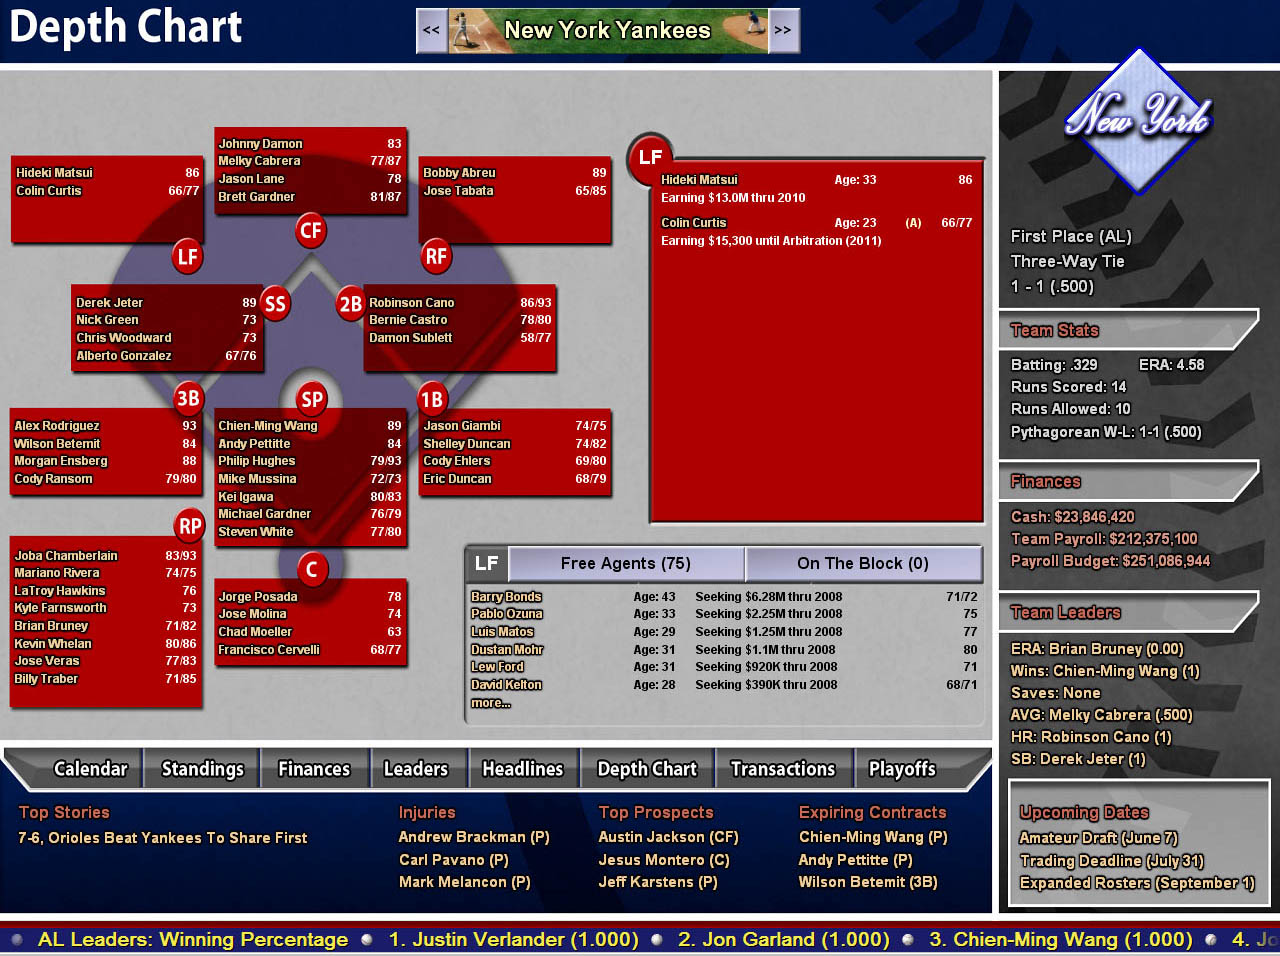Screen dimensions: 1280x956
Task: Open the Finances tab
Action: click(314, 769)
